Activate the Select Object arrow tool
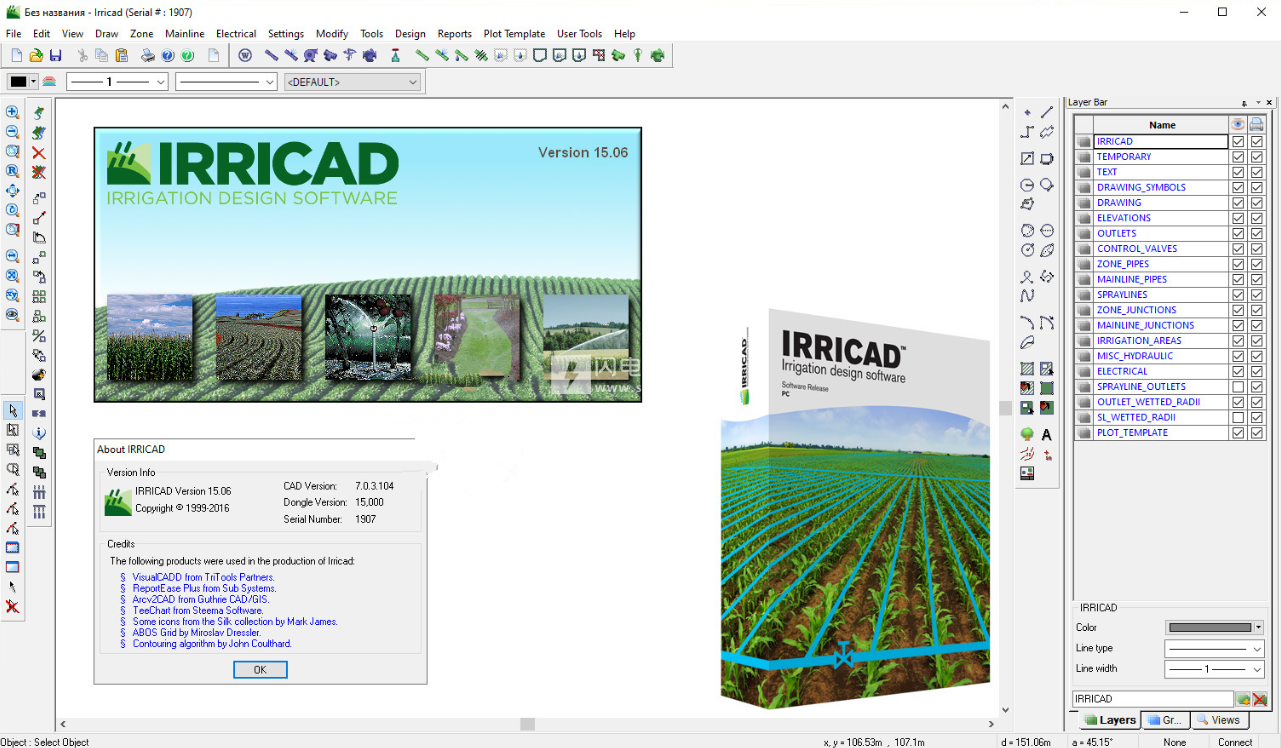 pyautogui.click(x=13, y=411)
